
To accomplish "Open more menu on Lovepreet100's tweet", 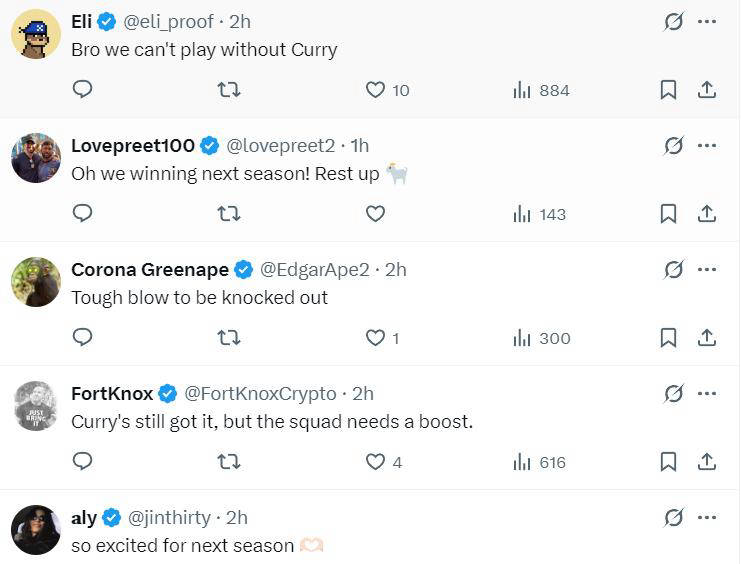I will tap(707, 145).
